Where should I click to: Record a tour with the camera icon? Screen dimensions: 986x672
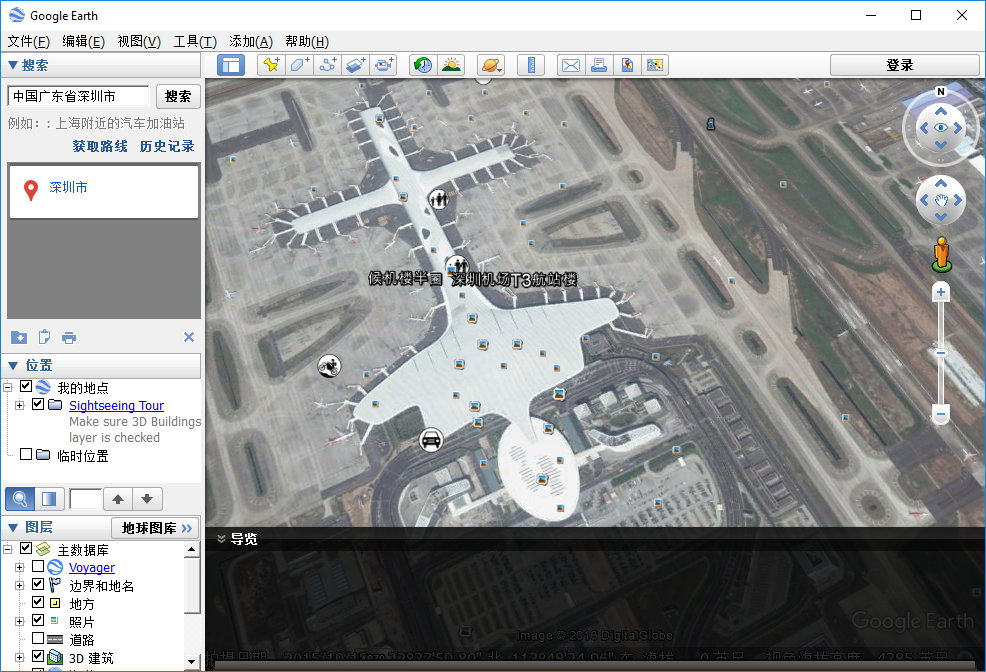point(383,65)
